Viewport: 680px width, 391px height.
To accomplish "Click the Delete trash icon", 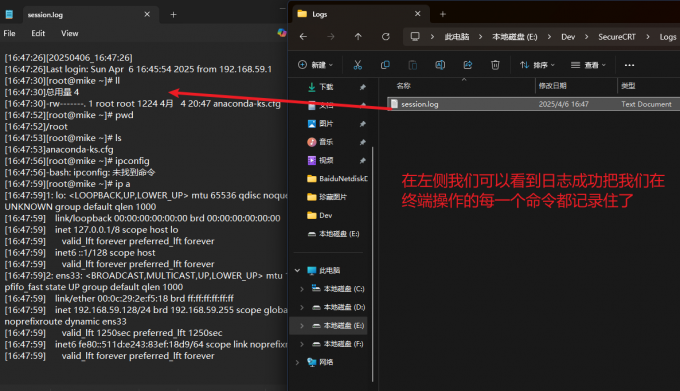I will (495, 65).
